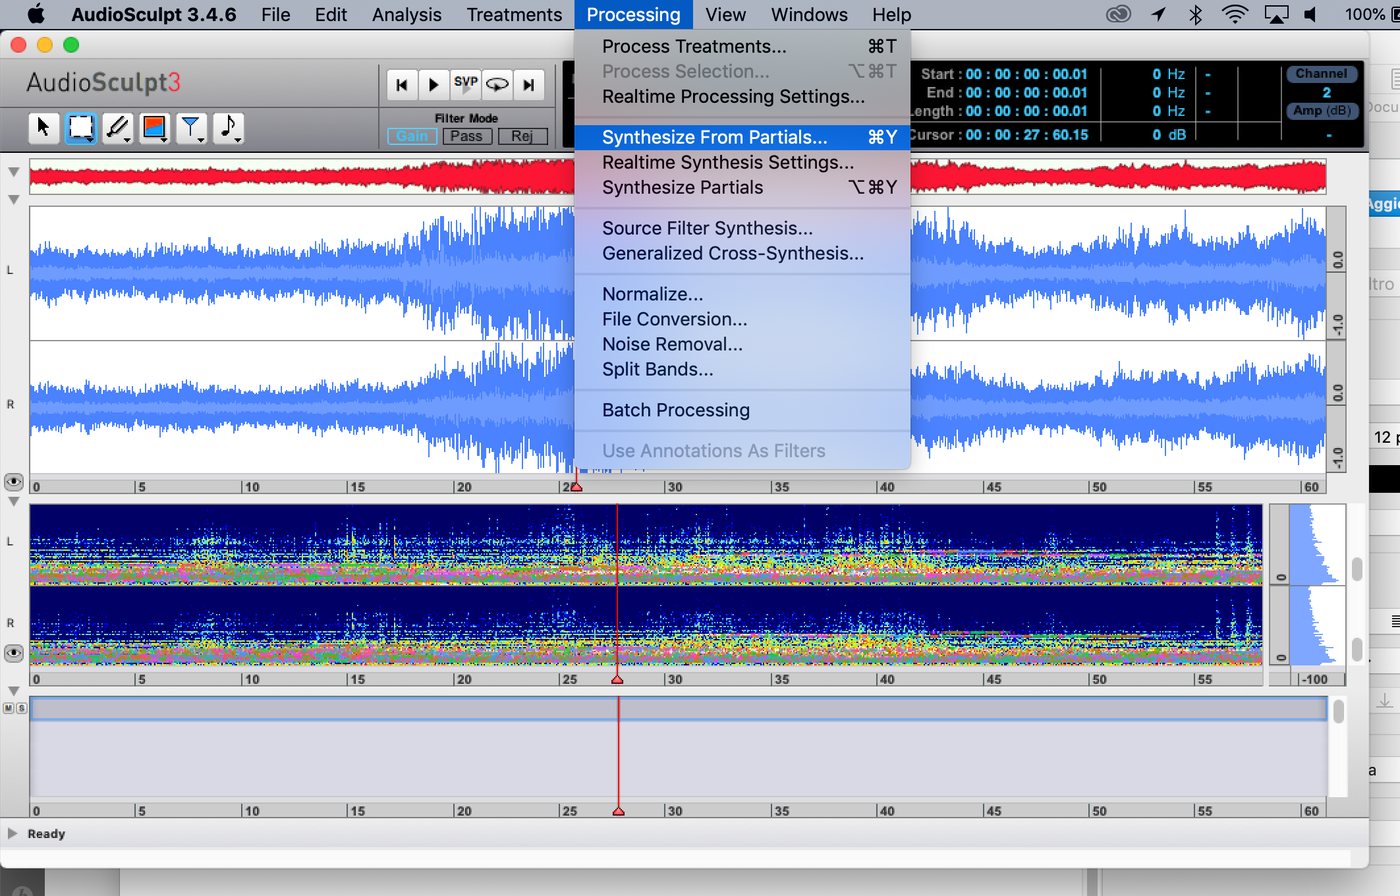Set filter mode to Rej
1400x896 pixels.
tap(522, 136)
